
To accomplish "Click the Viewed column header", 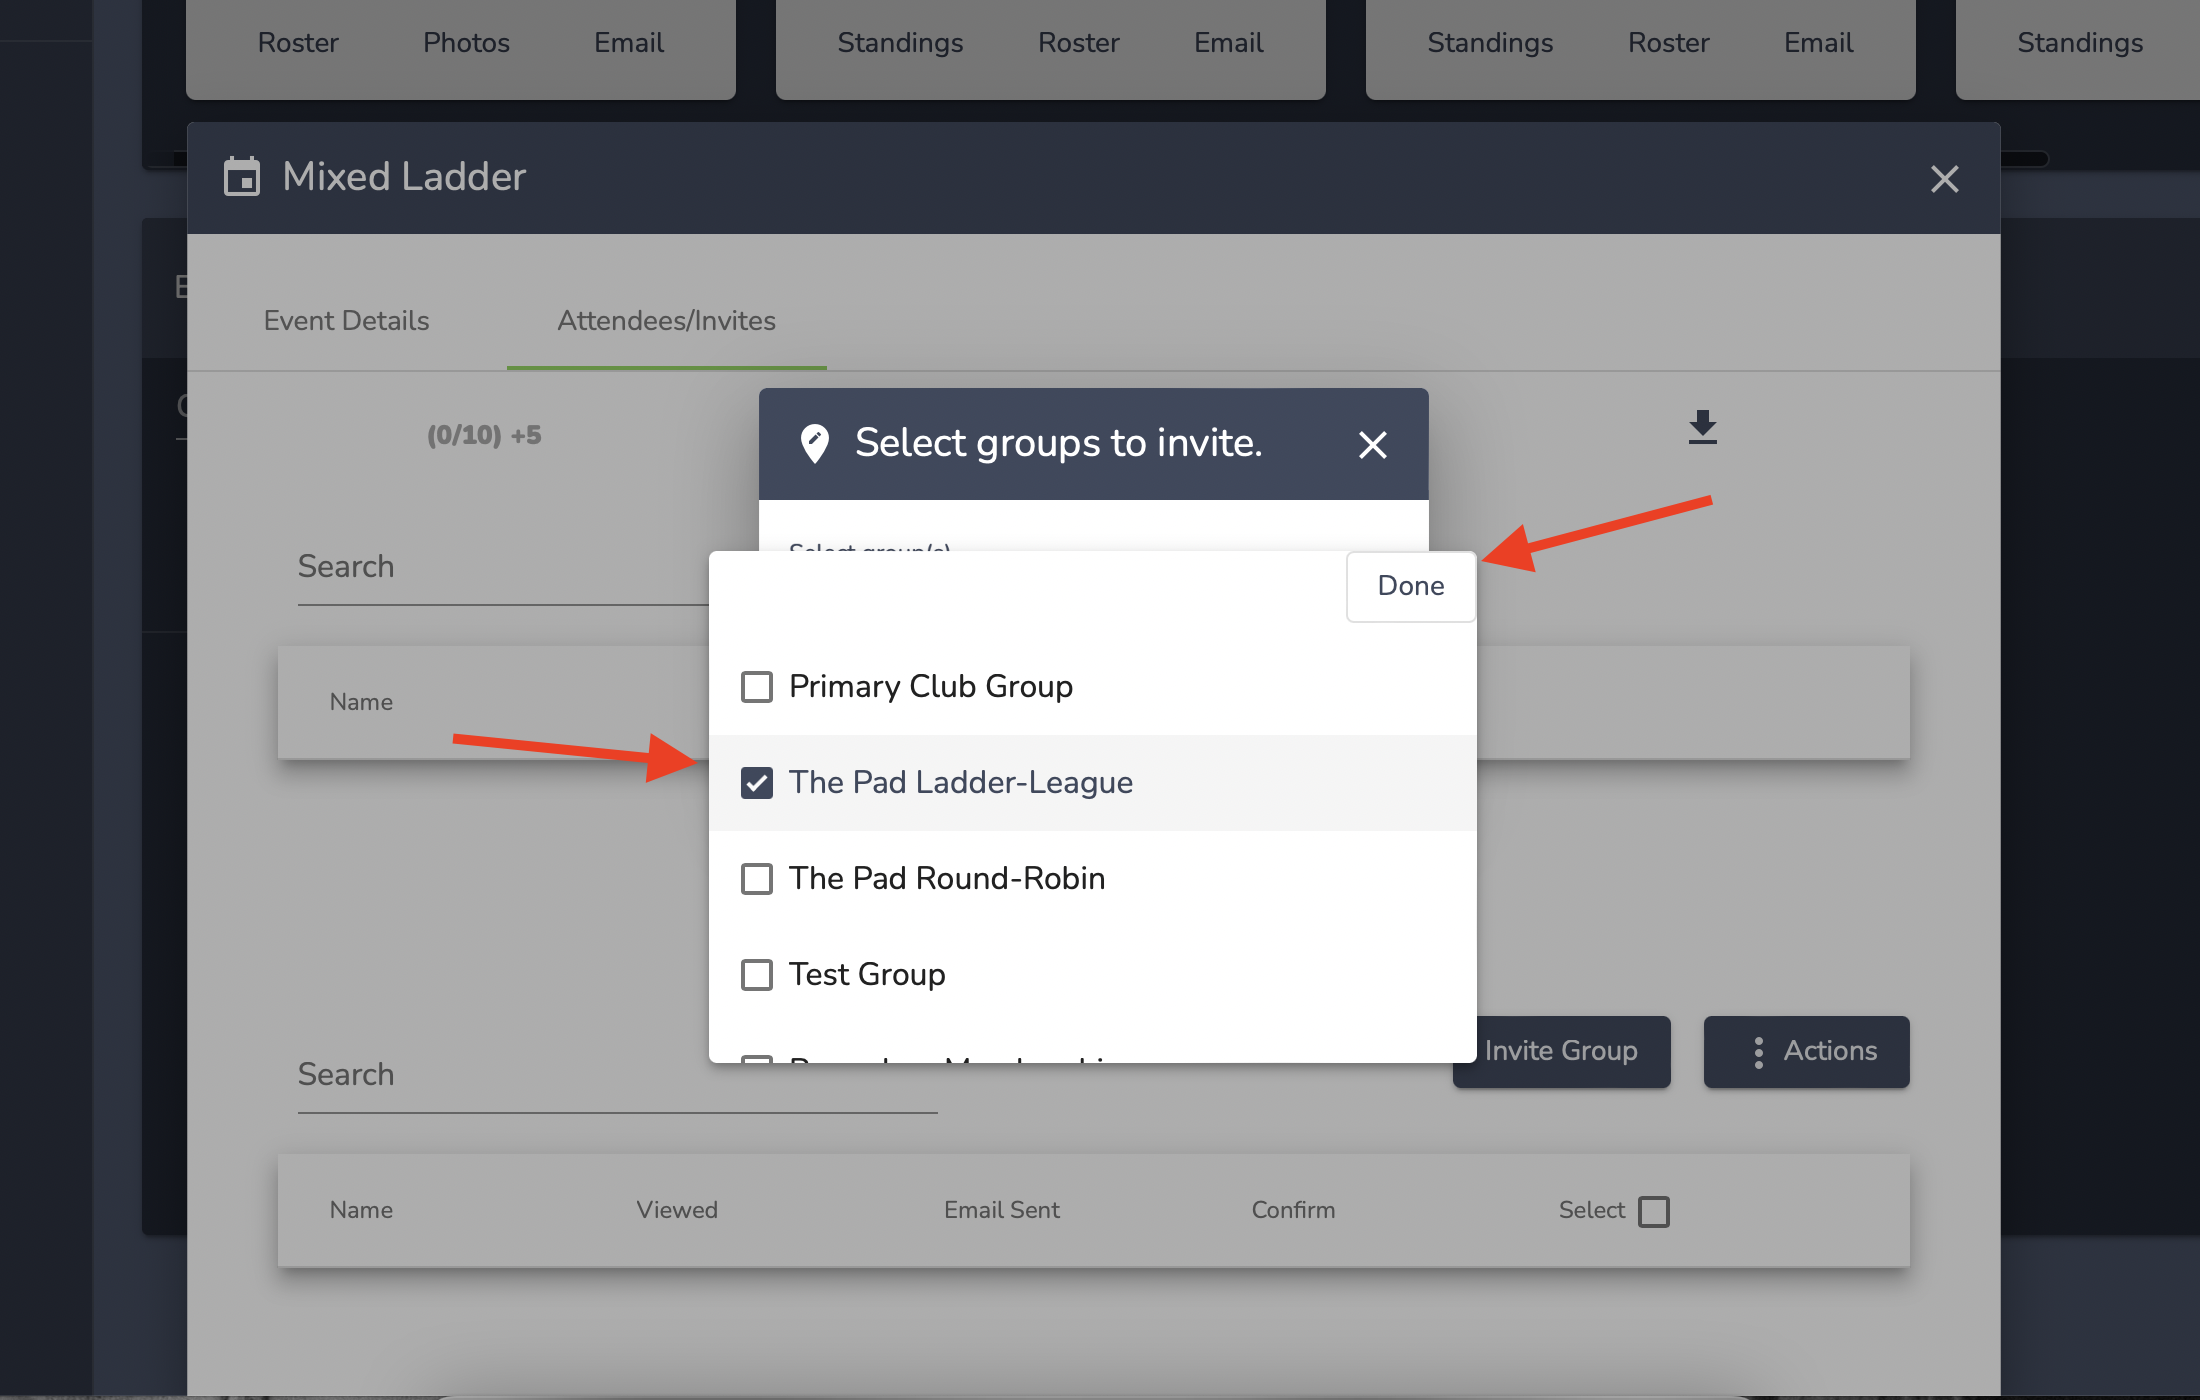I will click(x=677, y=1210).
